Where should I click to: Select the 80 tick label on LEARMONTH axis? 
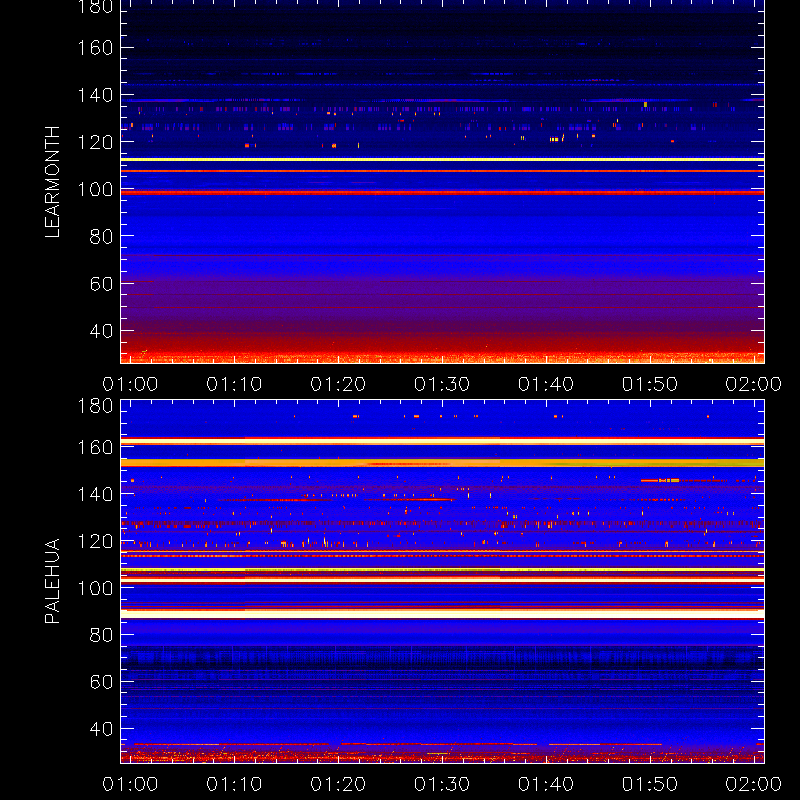[x=102, y=237]
